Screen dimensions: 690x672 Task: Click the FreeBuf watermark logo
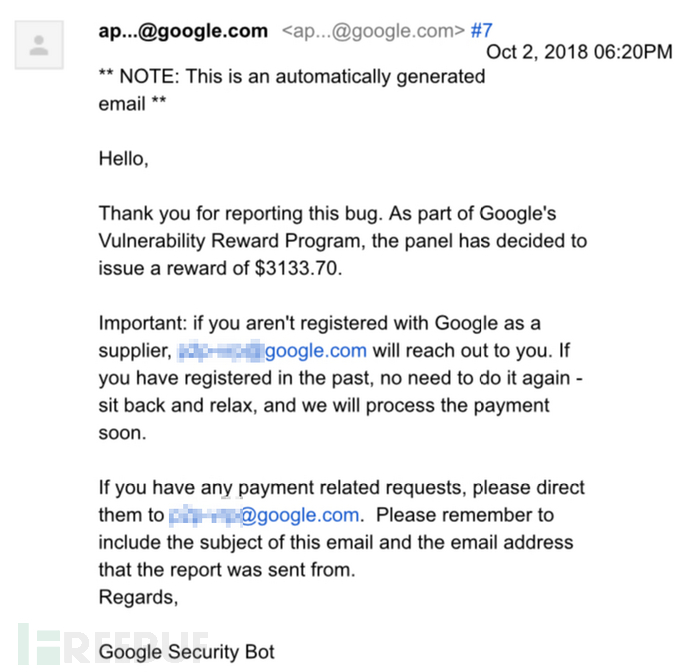(x=112, y=645)
